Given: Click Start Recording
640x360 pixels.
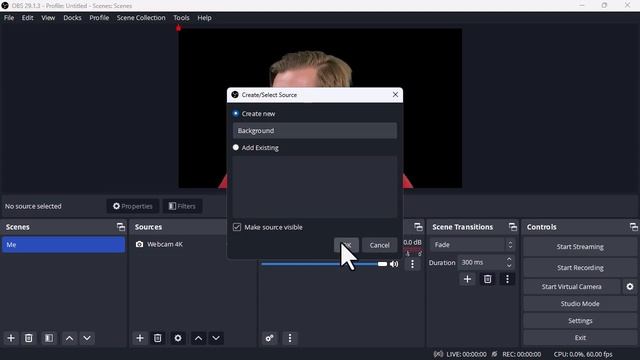Looking at the screenshot, I should (x=580, y=268).
